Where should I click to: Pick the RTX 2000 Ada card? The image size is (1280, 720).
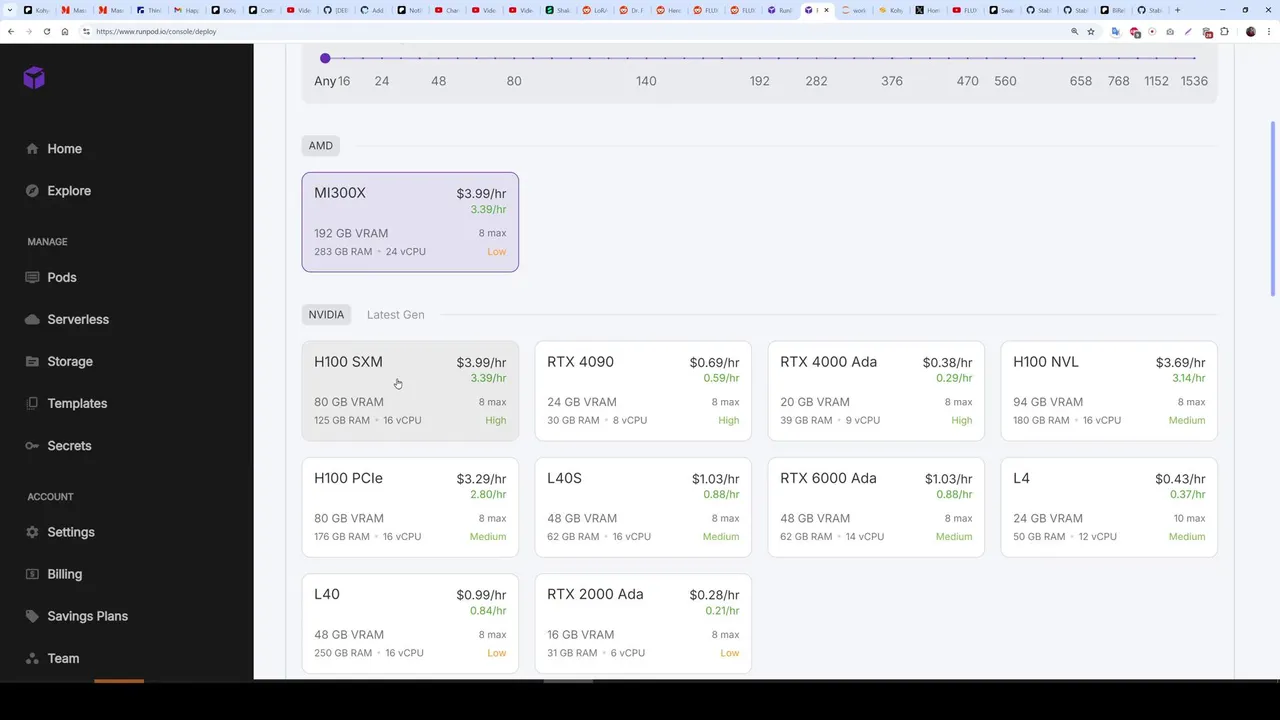pos(643,623)
